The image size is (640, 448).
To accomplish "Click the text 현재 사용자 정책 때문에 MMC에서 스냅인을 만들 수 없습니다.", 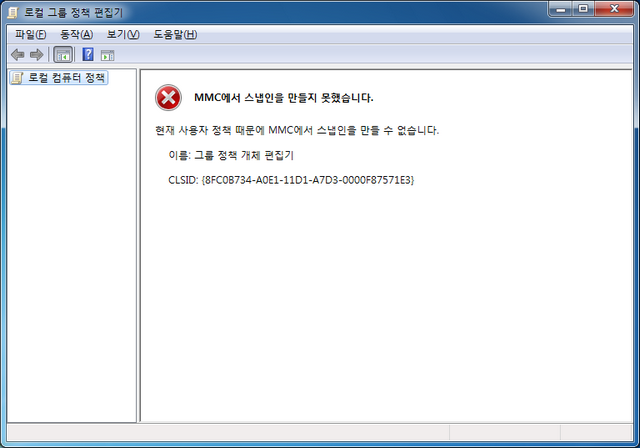I will pos(297,131).
